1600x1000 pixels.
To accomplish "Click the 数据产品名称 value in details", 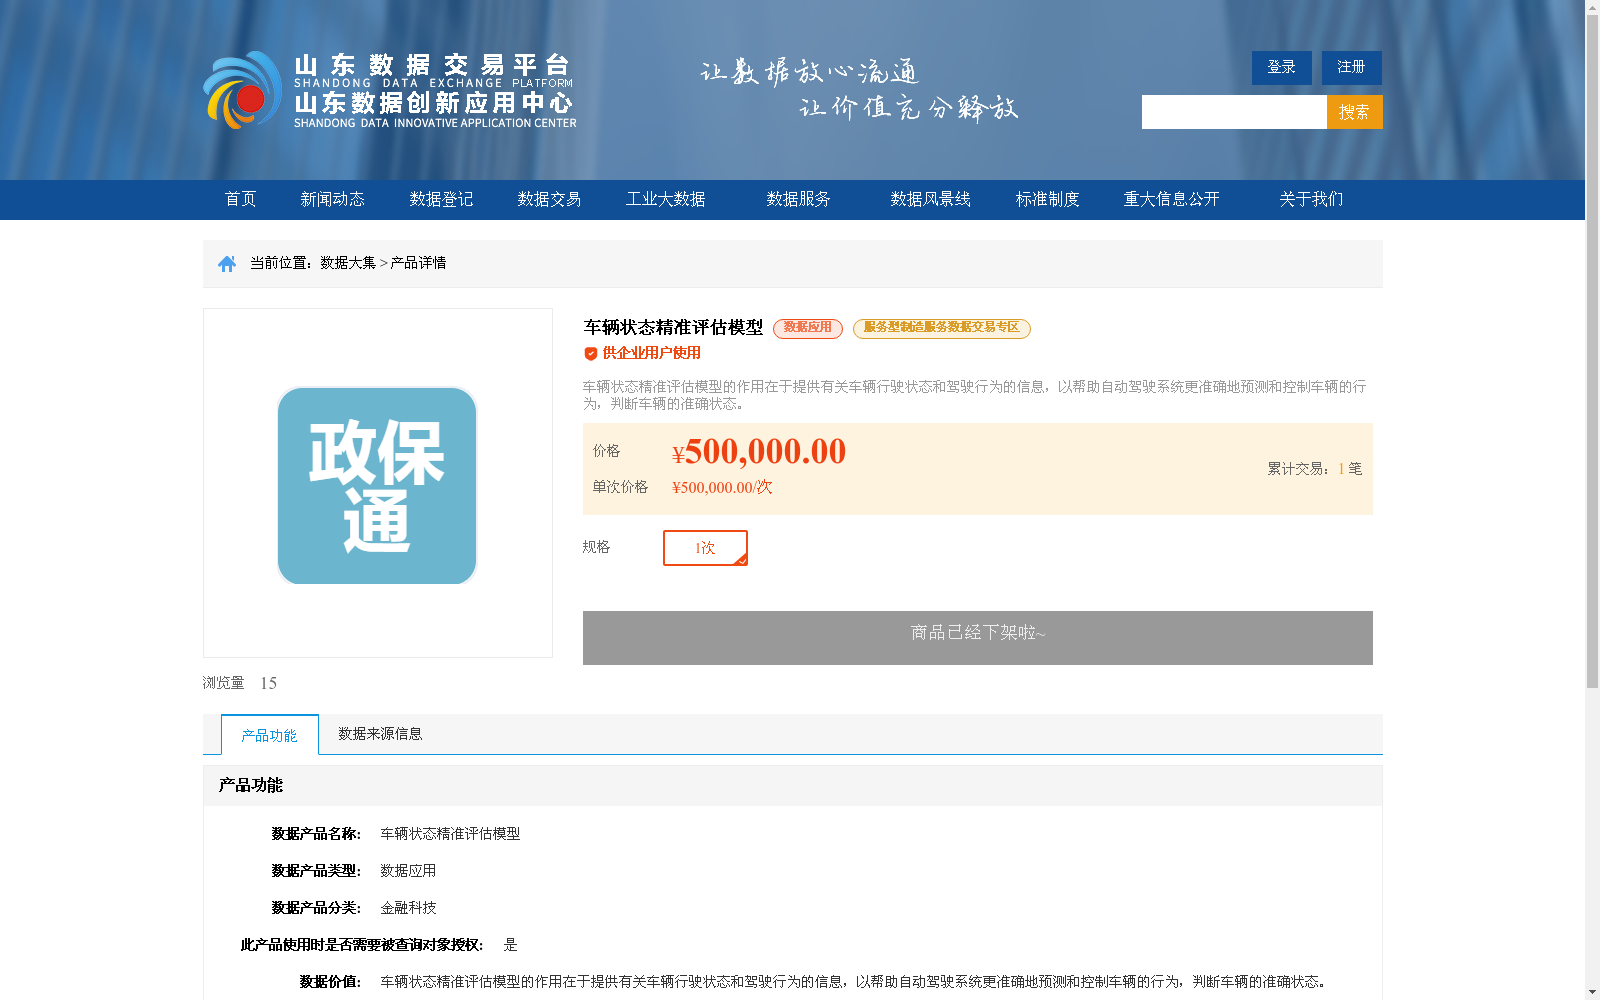I will pos(450,834).
